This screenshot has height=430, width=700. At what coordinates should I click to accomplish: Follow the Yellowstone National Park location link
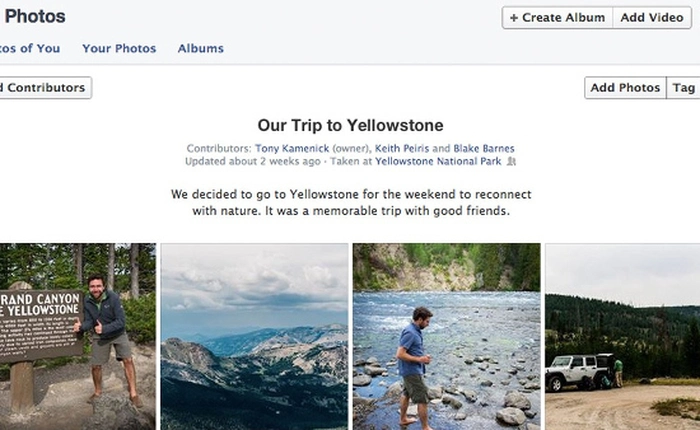click(x=439, y=161)
